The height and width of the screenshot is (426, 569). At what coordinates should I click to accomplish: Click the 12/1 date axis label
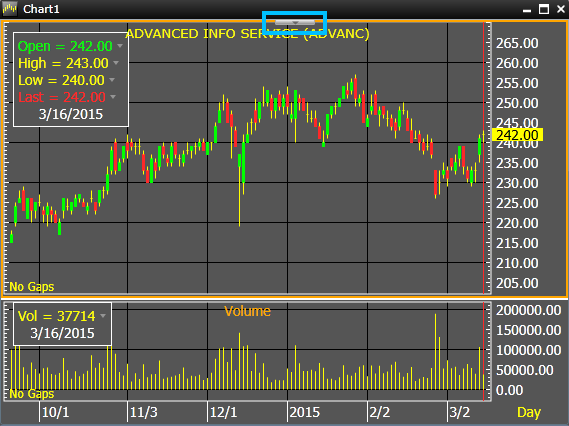(224, 412)
